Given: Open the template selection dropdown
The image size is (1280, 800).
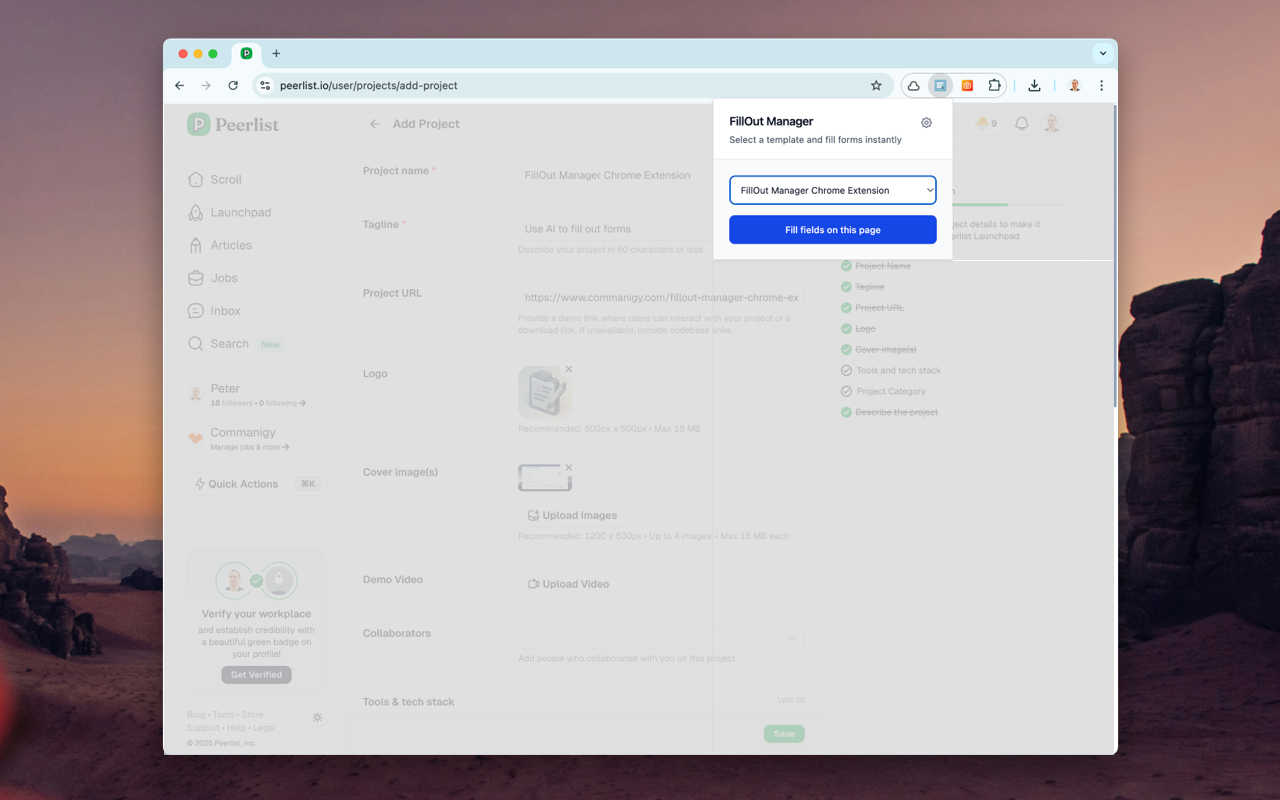Looking at the screenshot, I should pos(833,190).
